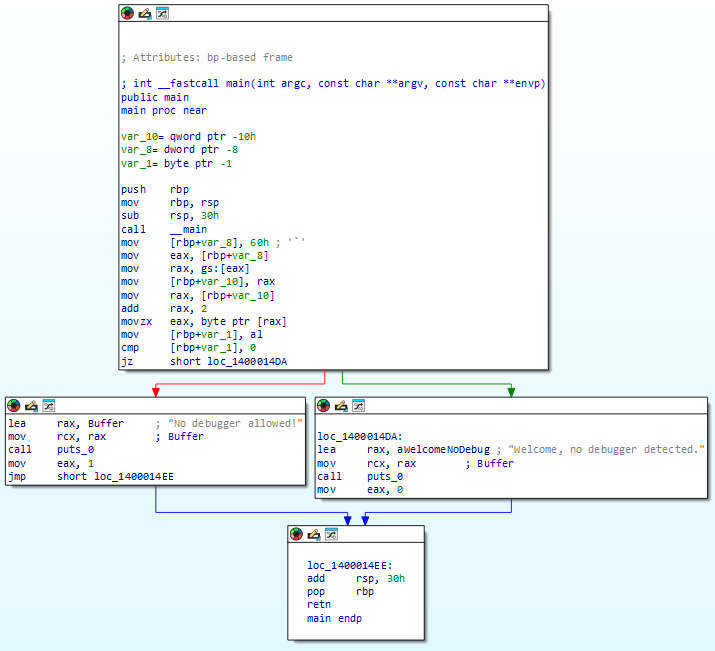This screenshot has width=715, height=651.
Task: Click group nodes icon on main block
Action: (162, 13)
